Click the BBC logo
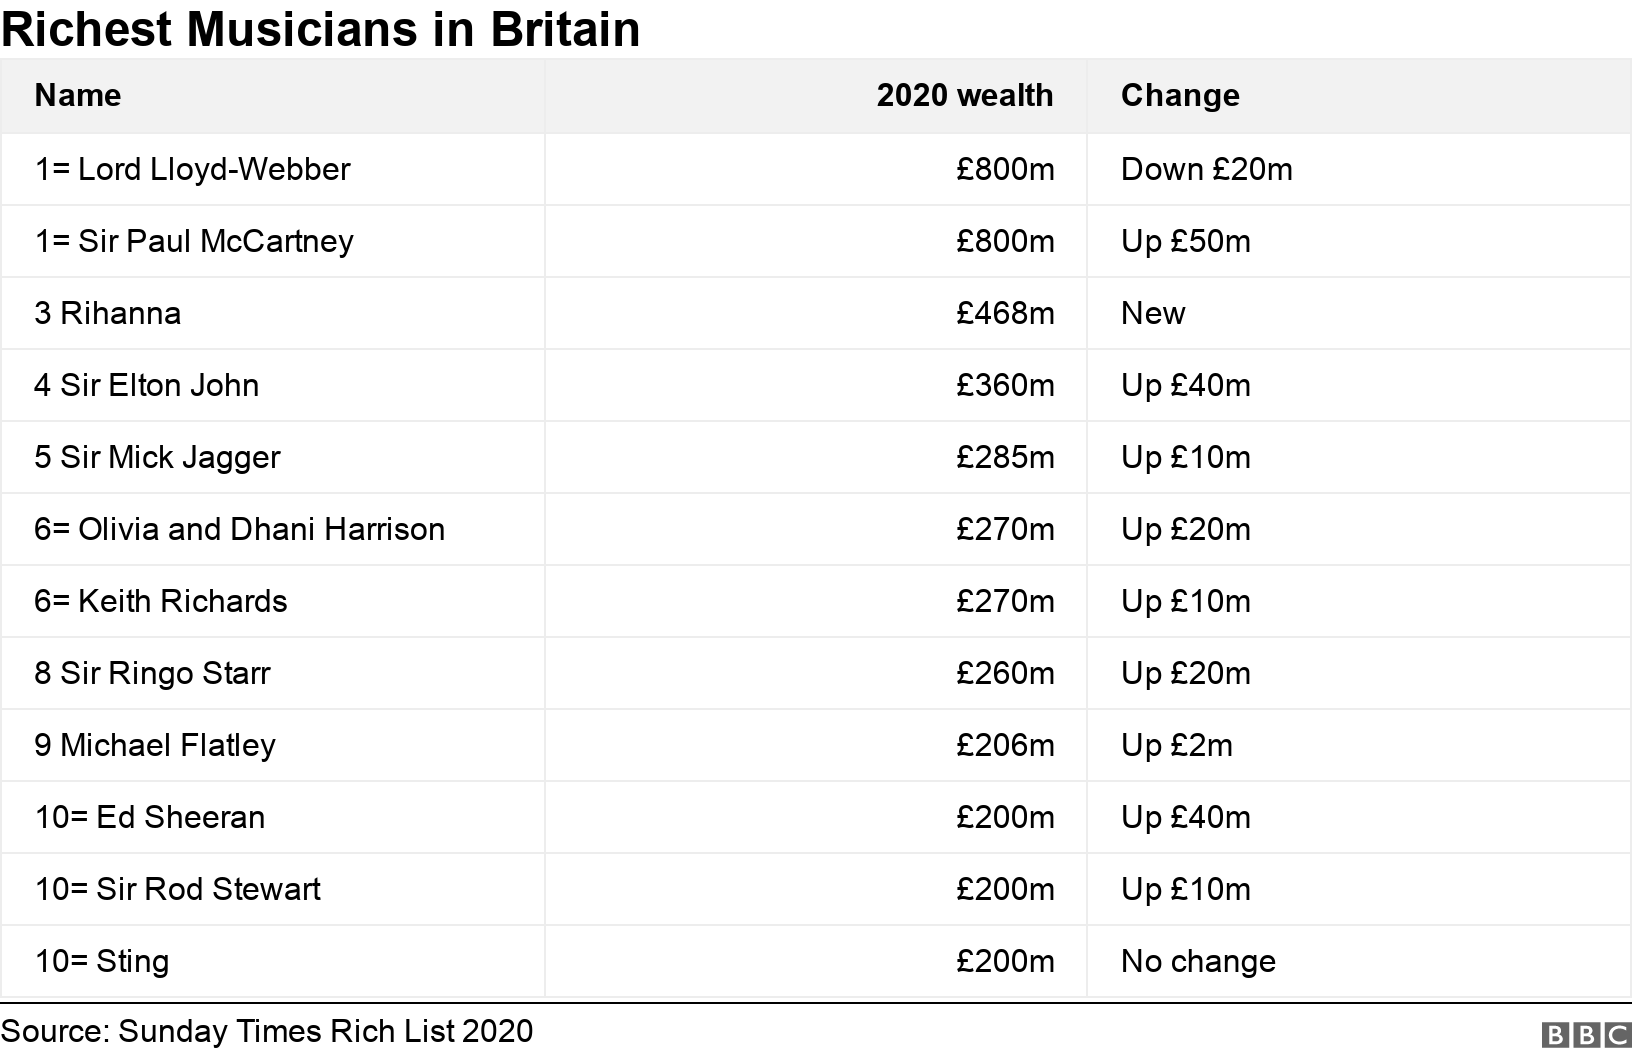 click(x=1587, y=1034)
